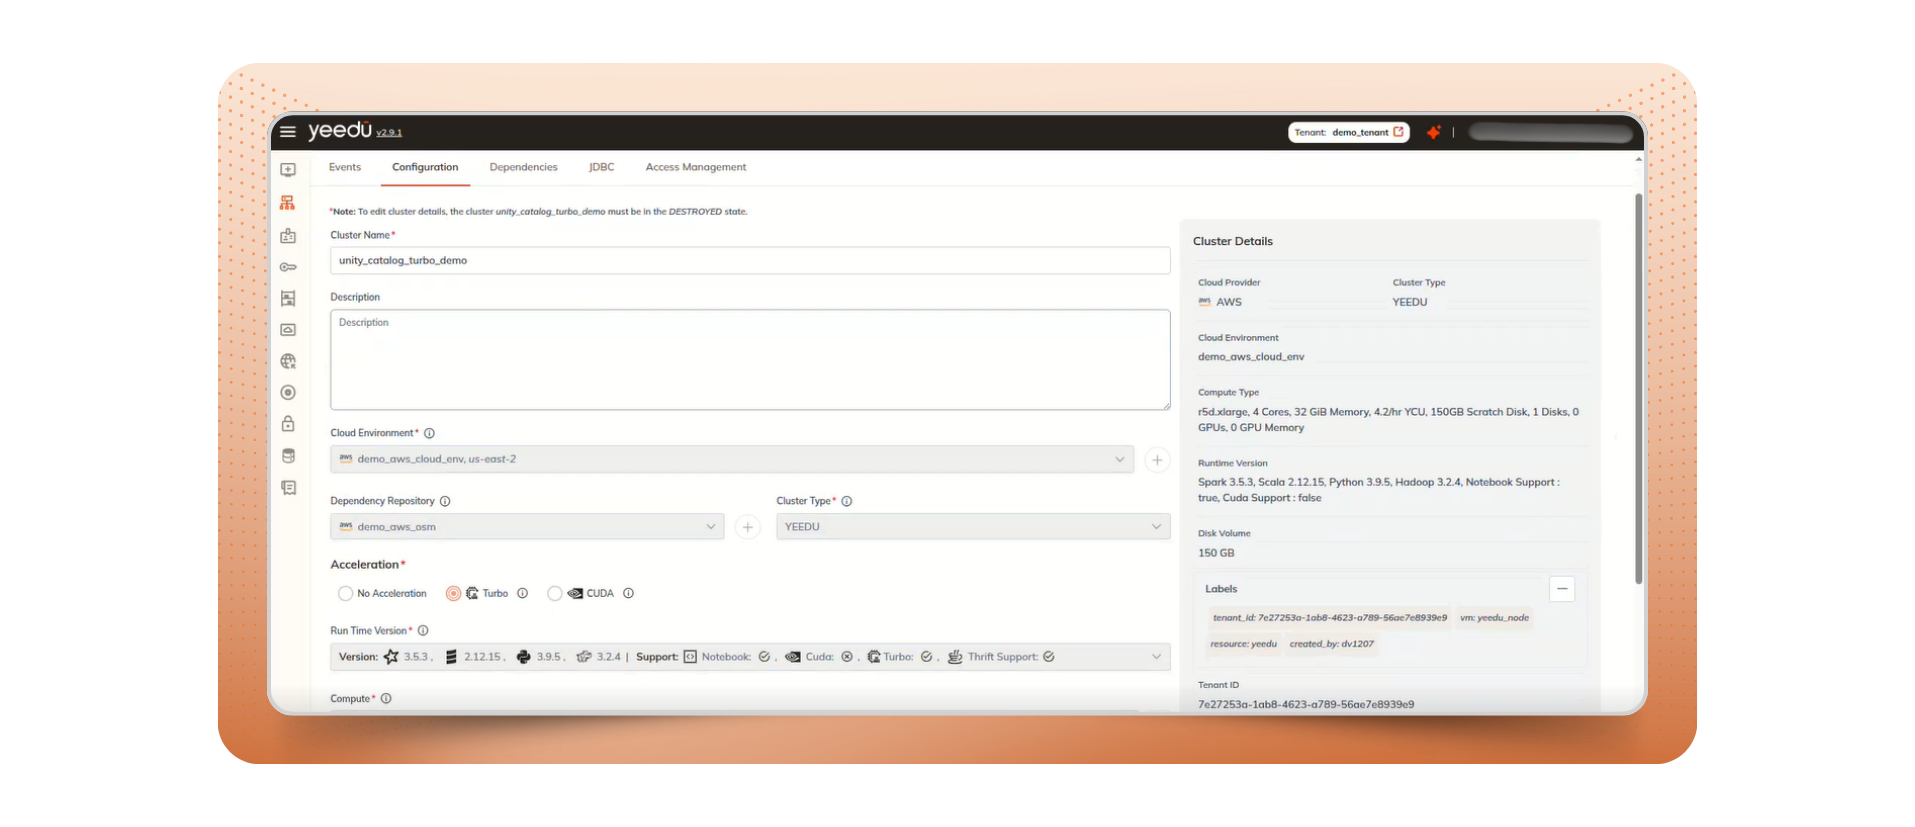The width and height of the screenshot is (1915, 827).
Task: Click the vm: yeedu_node label chip
Action: click(x=1494, y=618)
